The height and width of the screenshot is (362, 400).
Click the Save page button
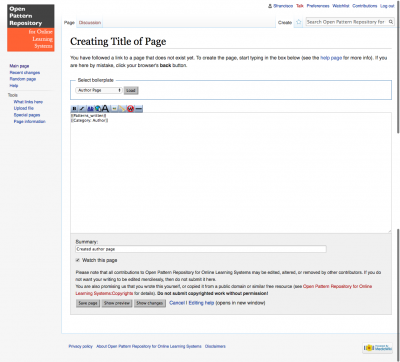pyautogui.click(x=88, y=303)
